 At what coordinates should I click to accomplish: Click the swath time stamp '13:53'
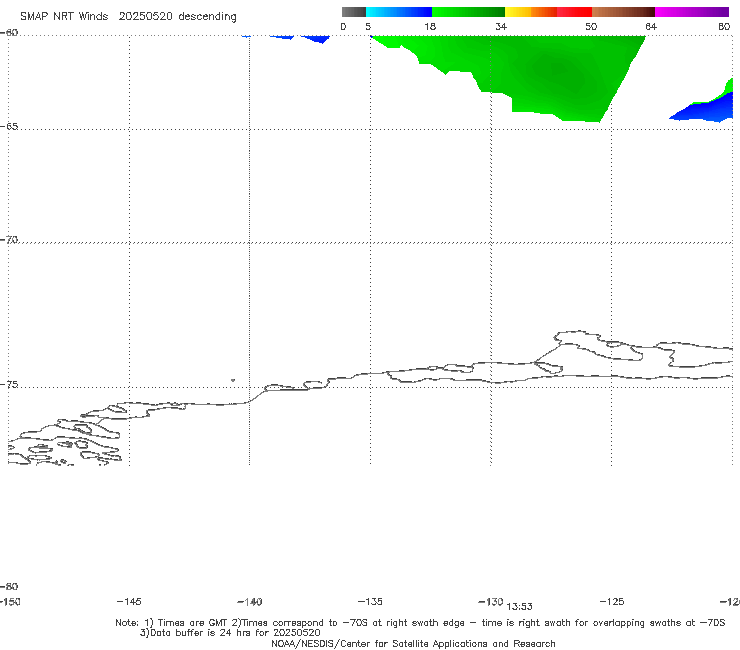[520, 607]
